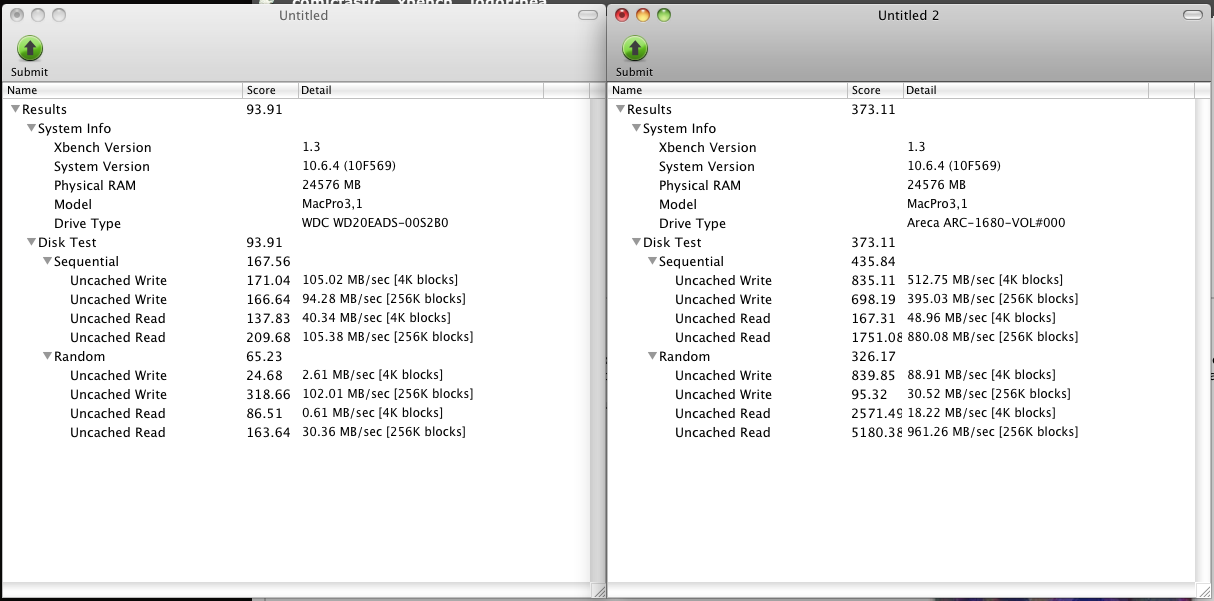Click detail 30.36 MB/sec [256K blocks]

pos(384,432)
